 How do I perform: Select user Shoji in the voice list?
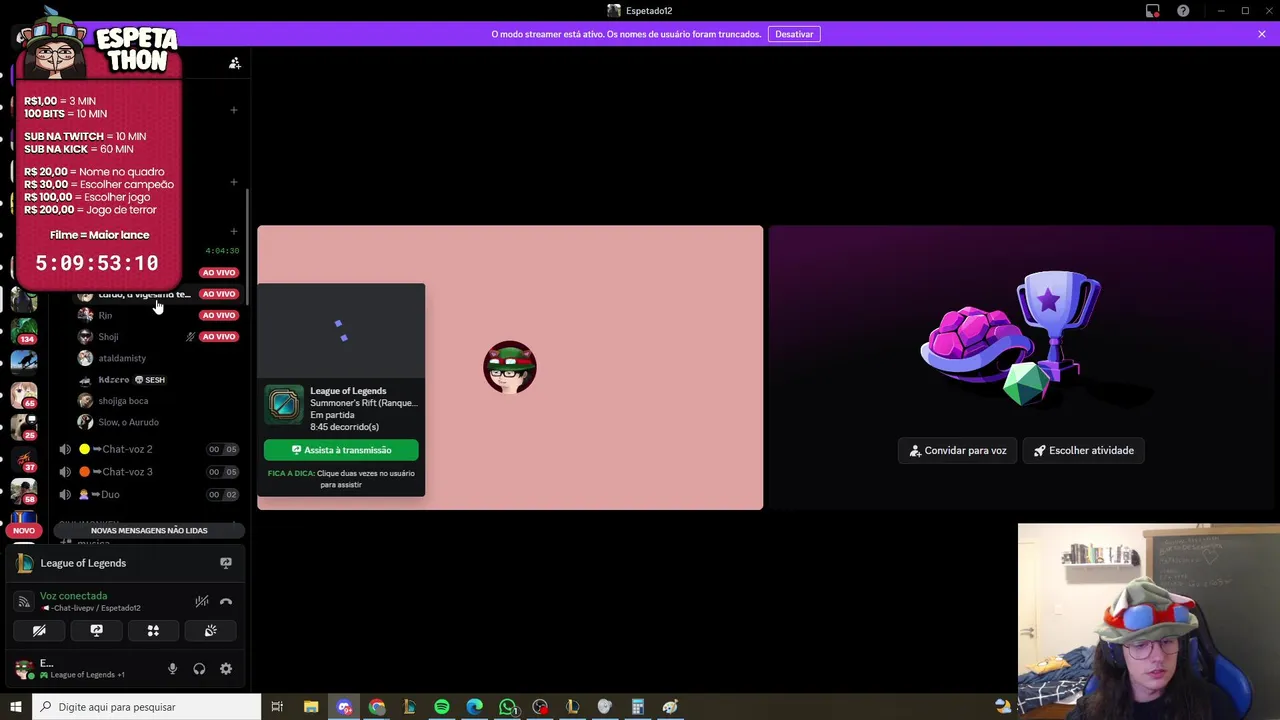point(108,337)
